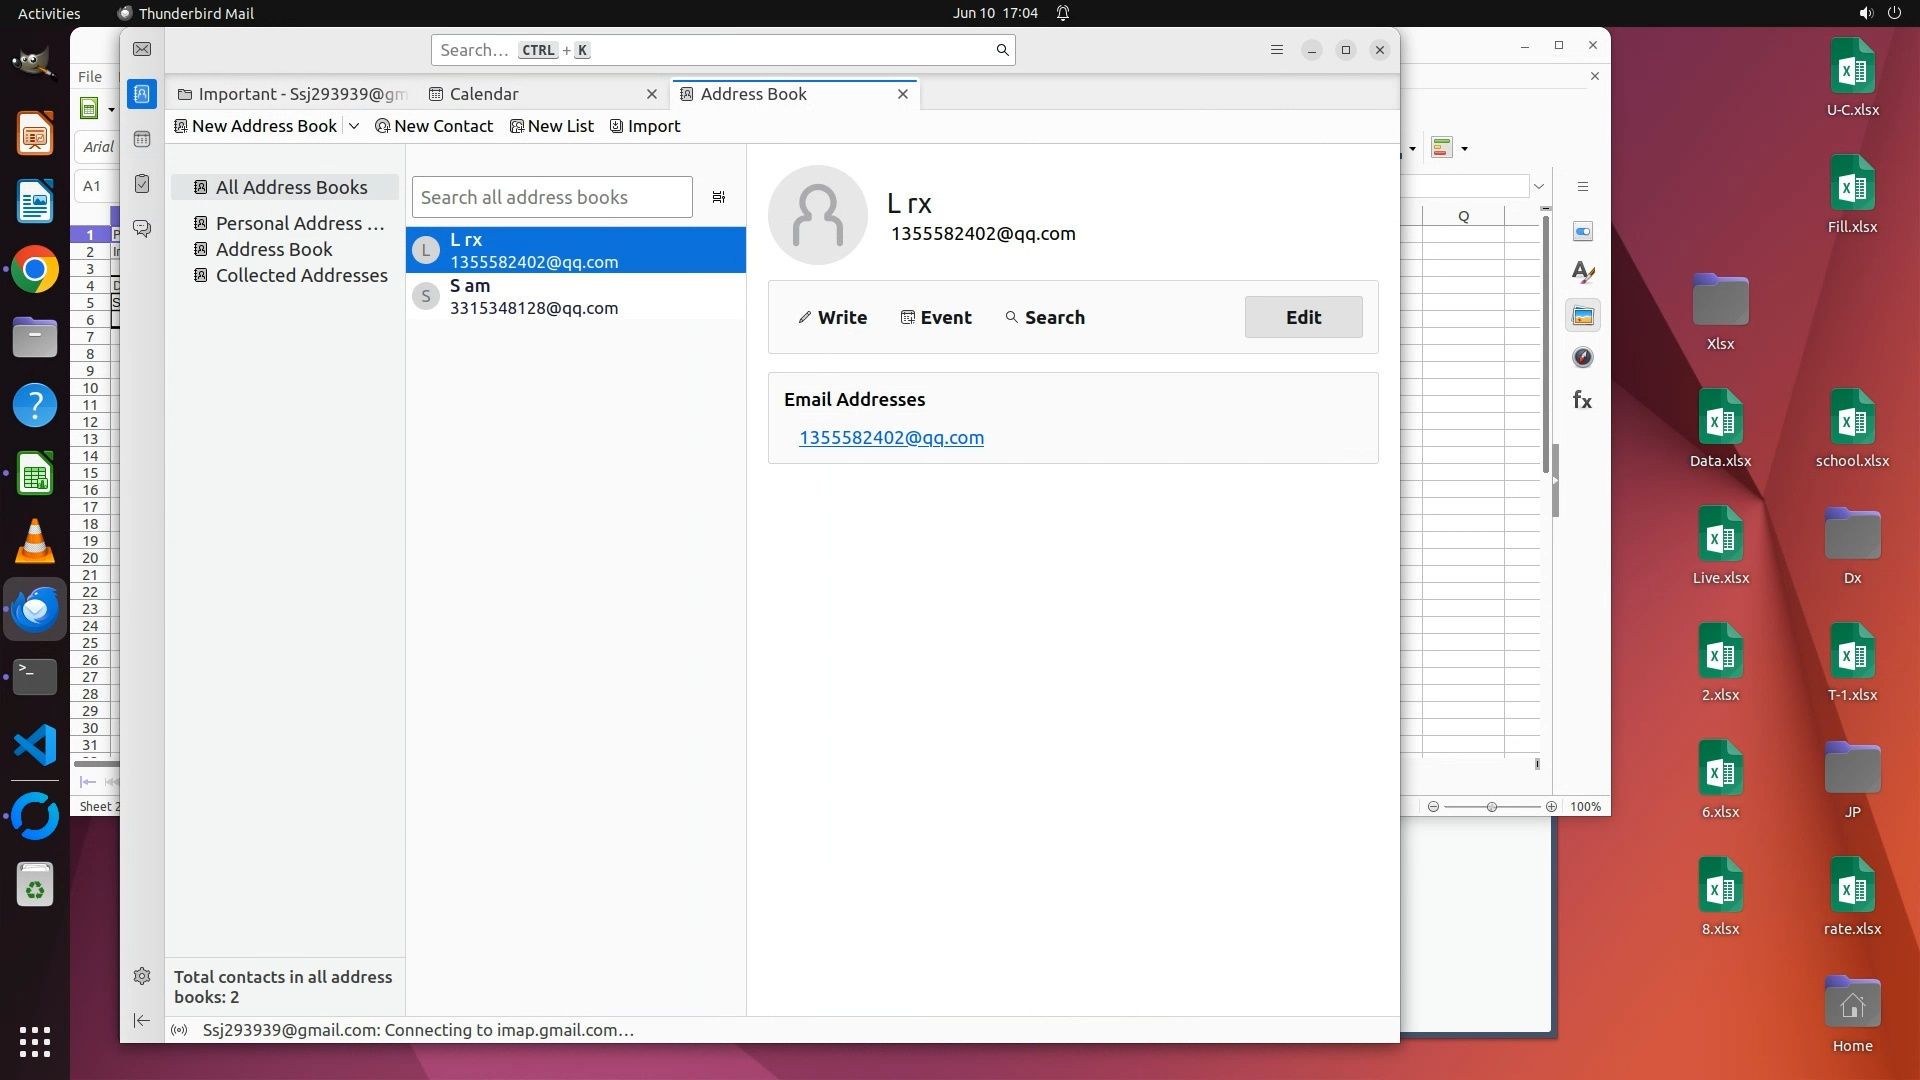
Task: Collapse the spaces toolbar
Action: pyautogui.click(x=142, y=1020)
